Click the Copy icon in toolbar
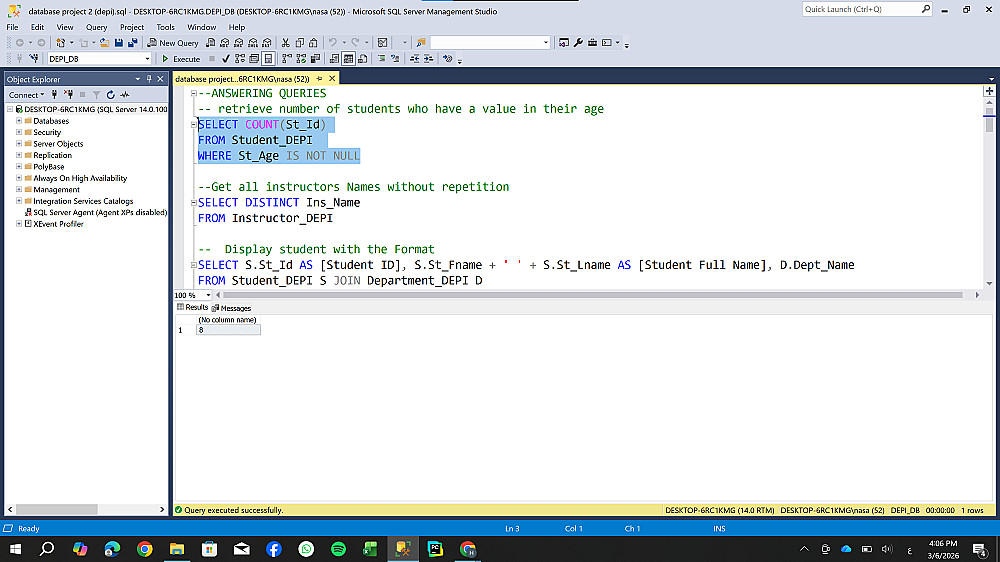 pyautogui.click(x=300, y=43)
